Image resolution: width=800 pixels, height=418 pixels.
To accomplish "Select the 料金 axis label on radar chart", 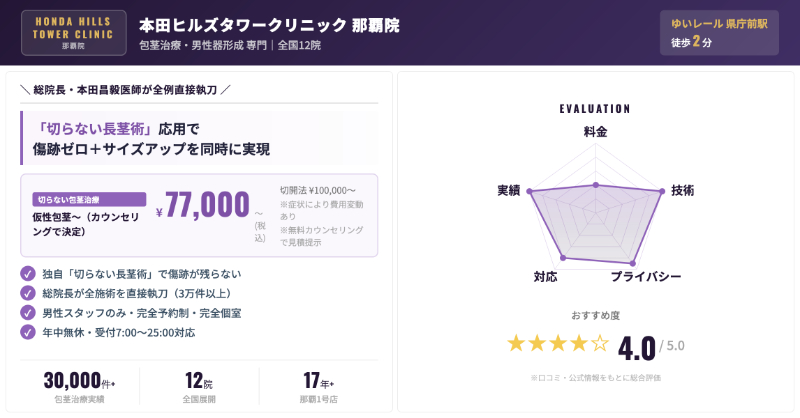I will pyautogui.click(x=595, y=131).
